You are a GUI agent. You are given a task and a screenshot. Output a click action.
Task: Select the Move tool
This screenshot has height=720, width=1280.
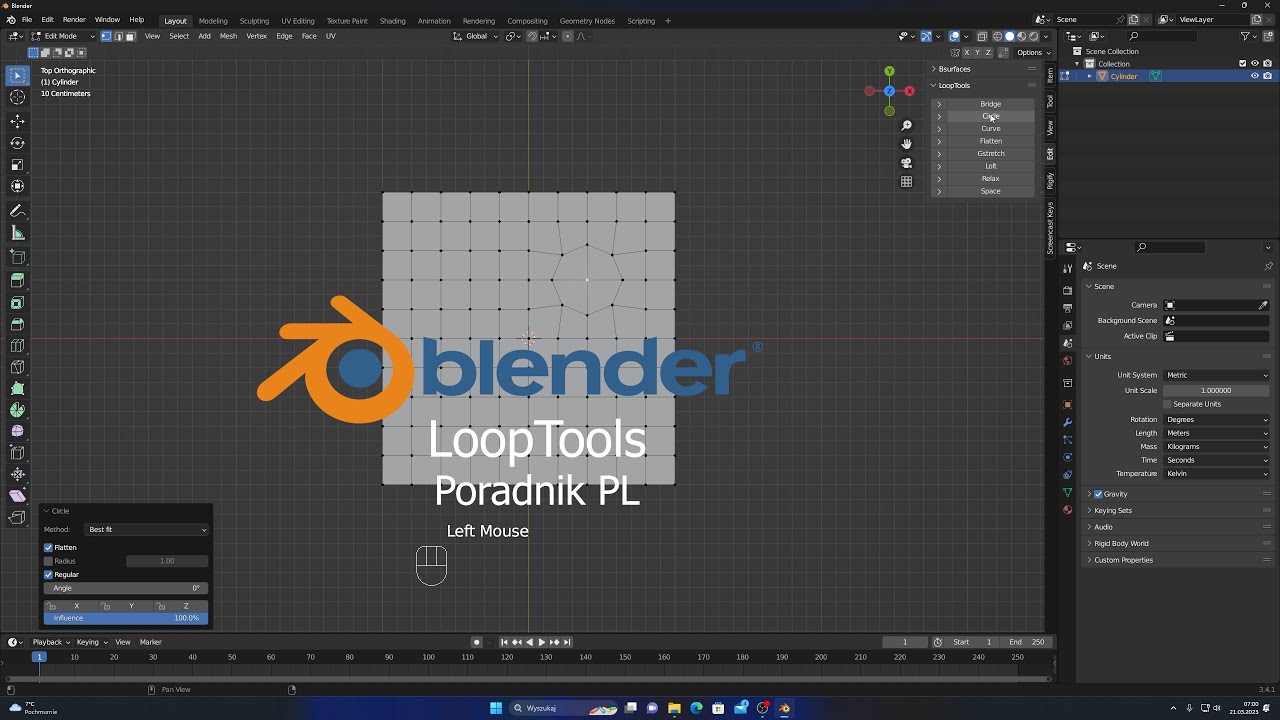pos(17,121)
